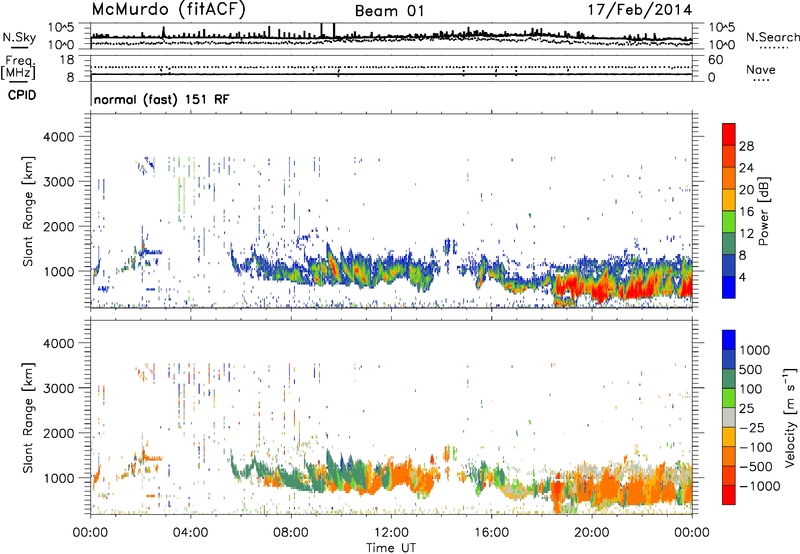Select the Beam 01 heading
The height and width of the screenshot is (554, 800).
389,11
